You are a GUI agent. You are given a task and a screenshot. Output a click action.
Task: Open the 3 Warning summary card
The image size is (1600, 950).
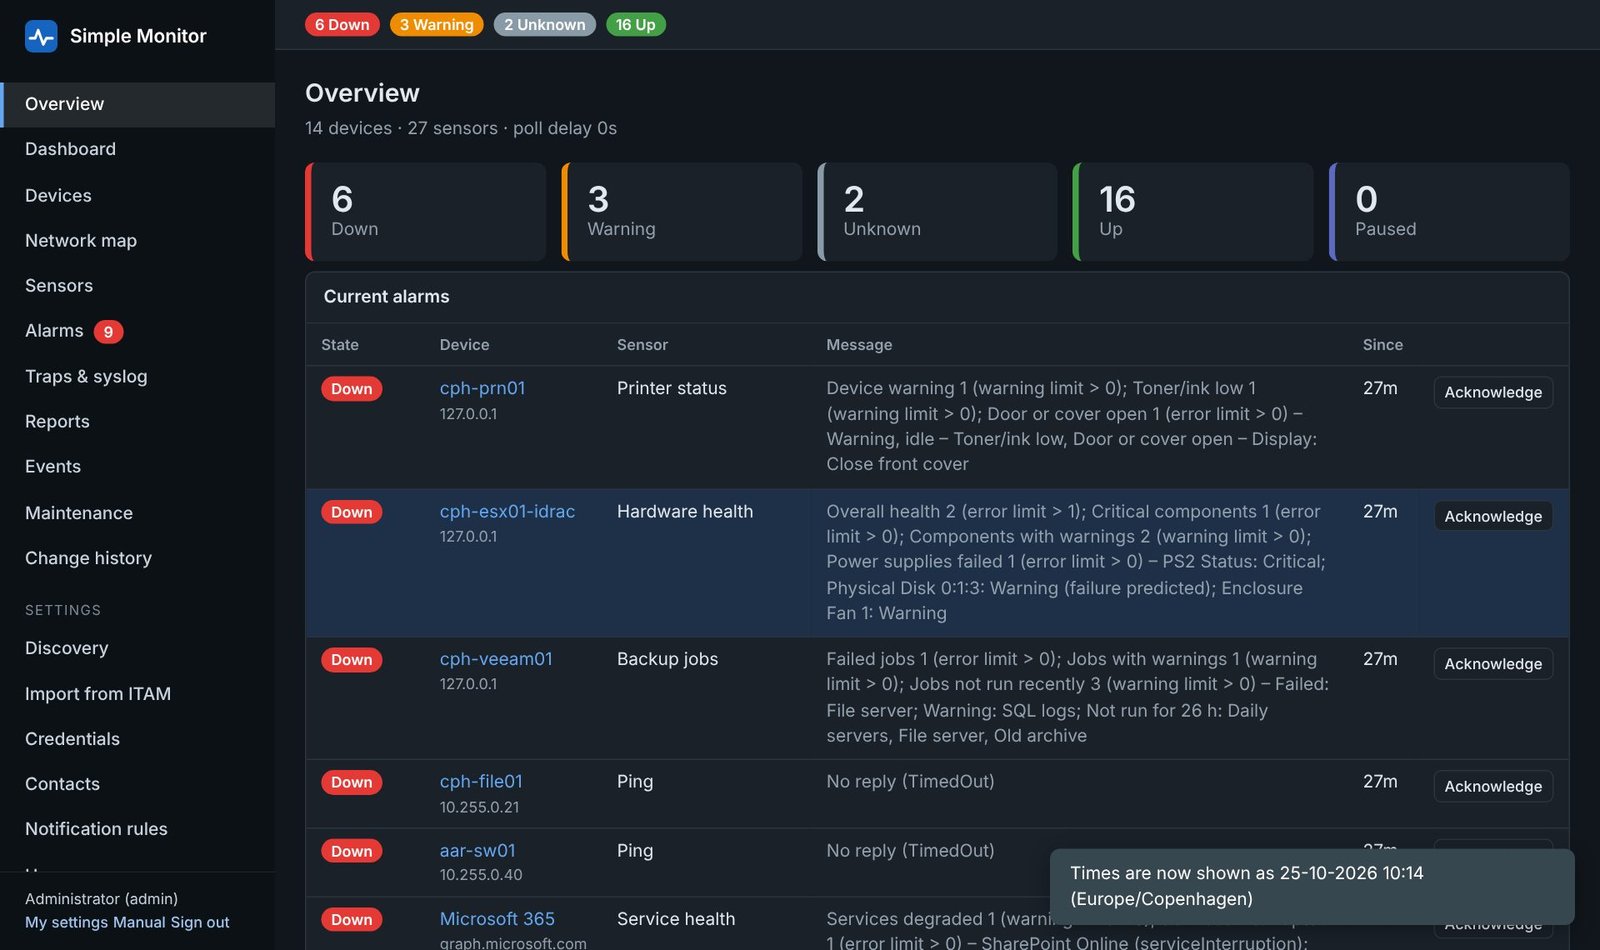(682, 212)
